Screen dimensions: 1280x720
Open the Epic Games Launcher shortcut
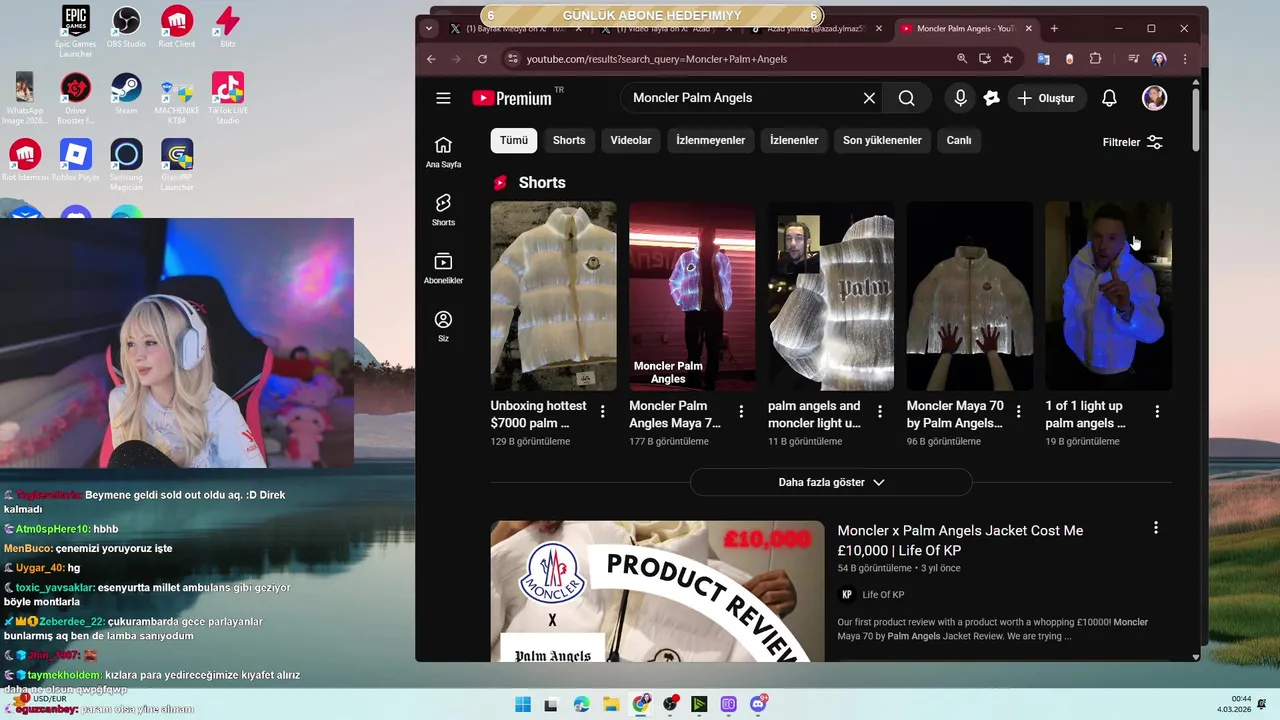point(75,31)
